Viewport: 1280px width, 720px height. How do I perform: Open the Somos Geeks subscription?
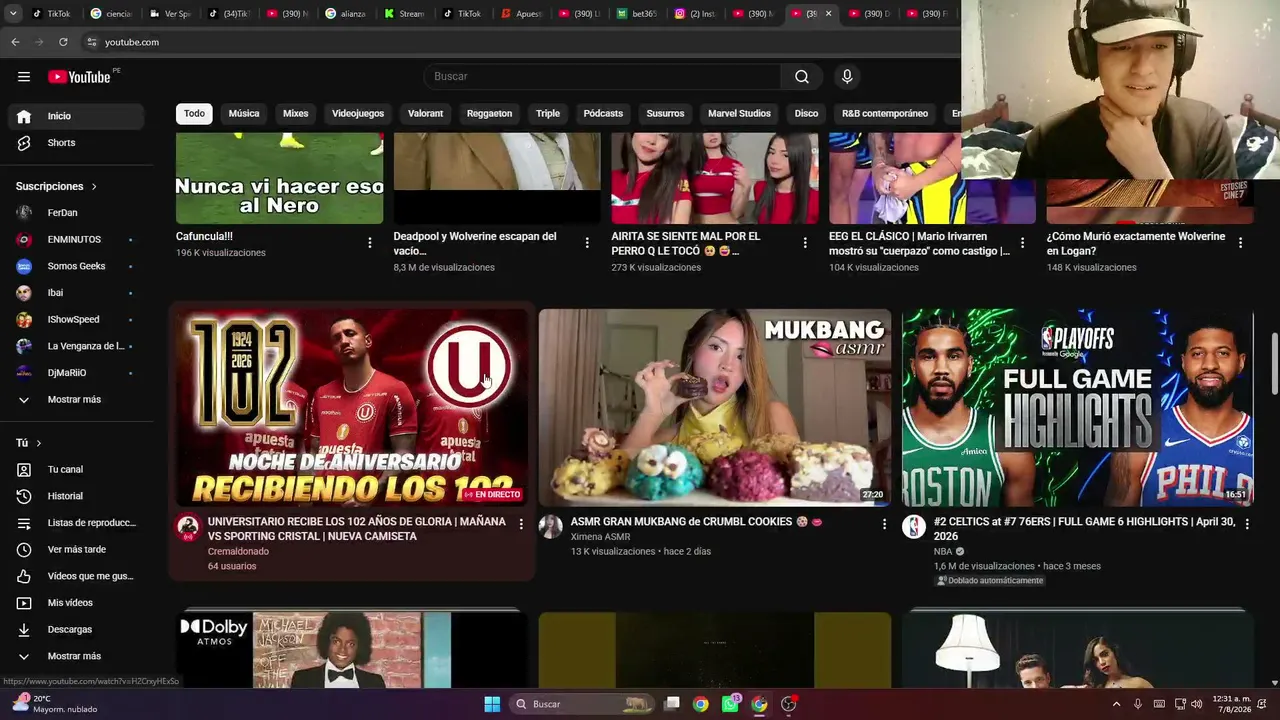click(x=76, y=266)
